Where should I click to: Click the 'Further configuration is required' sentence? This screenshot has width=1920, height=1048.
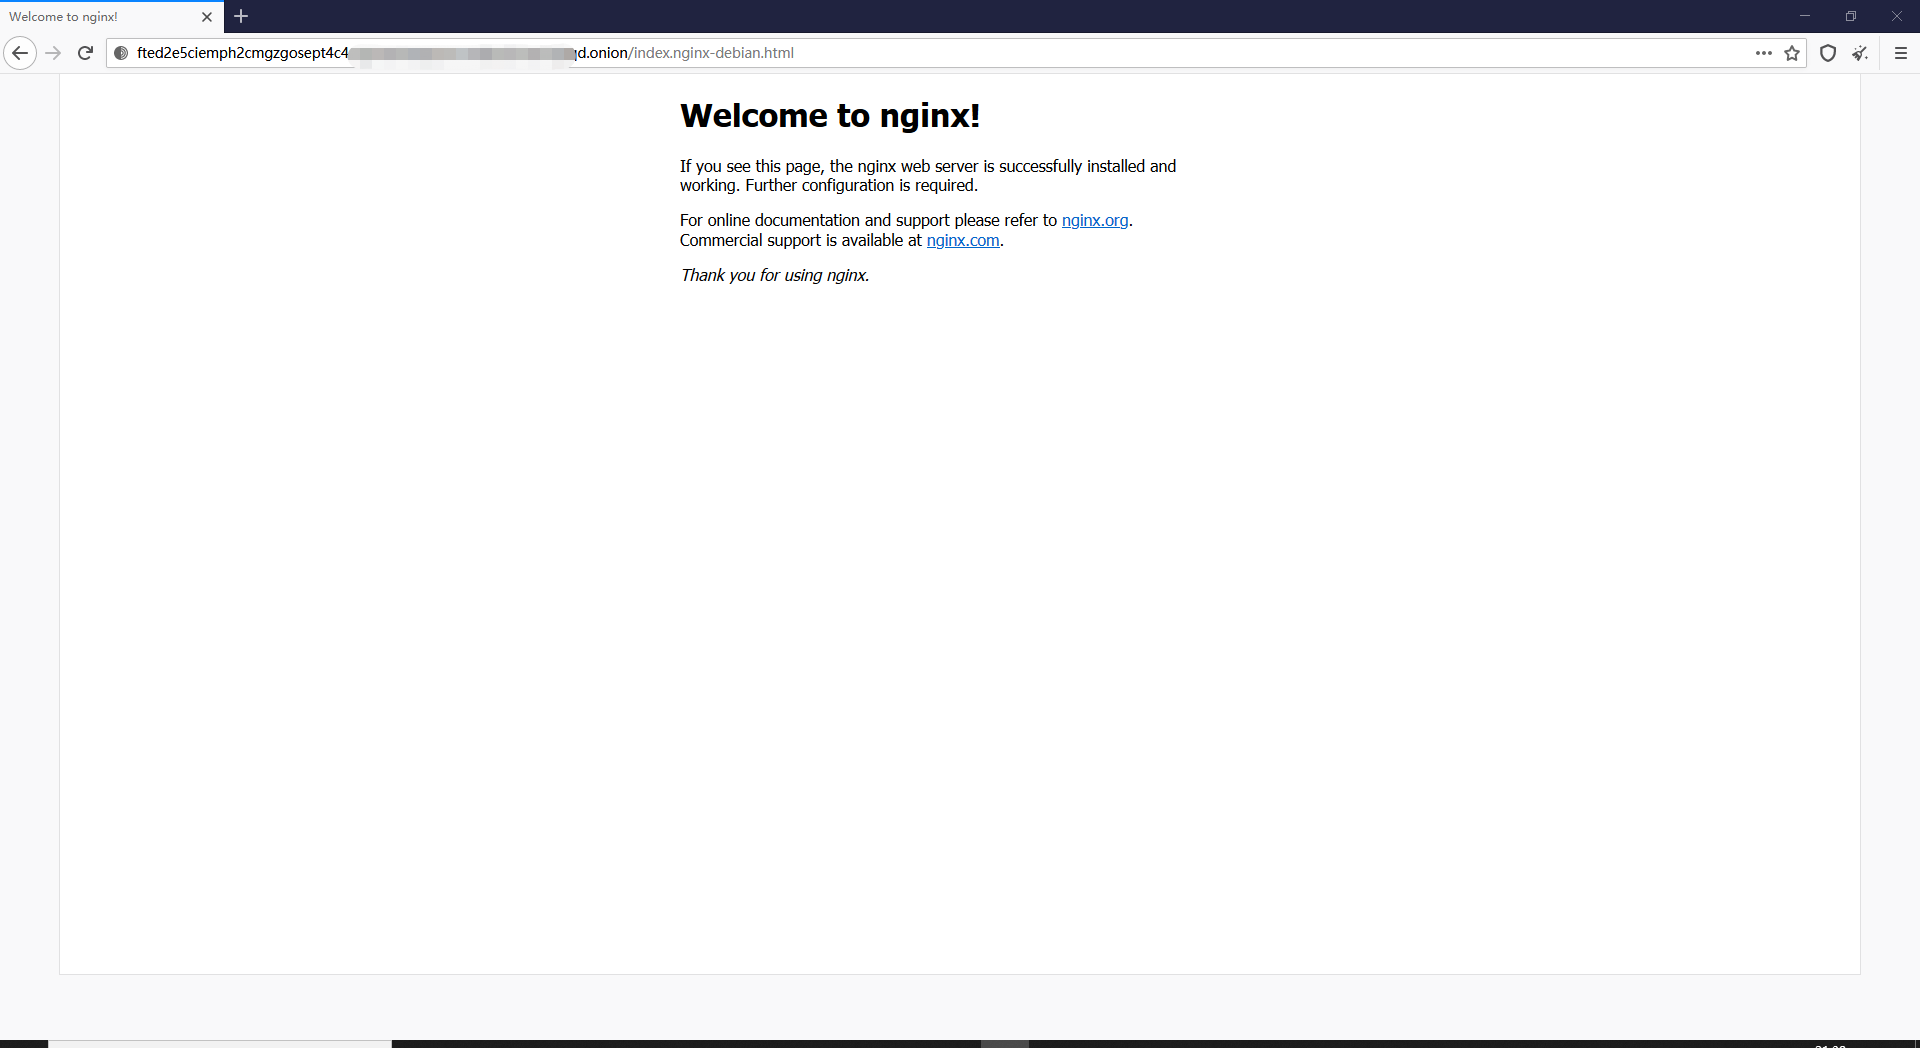click(861, 186)
